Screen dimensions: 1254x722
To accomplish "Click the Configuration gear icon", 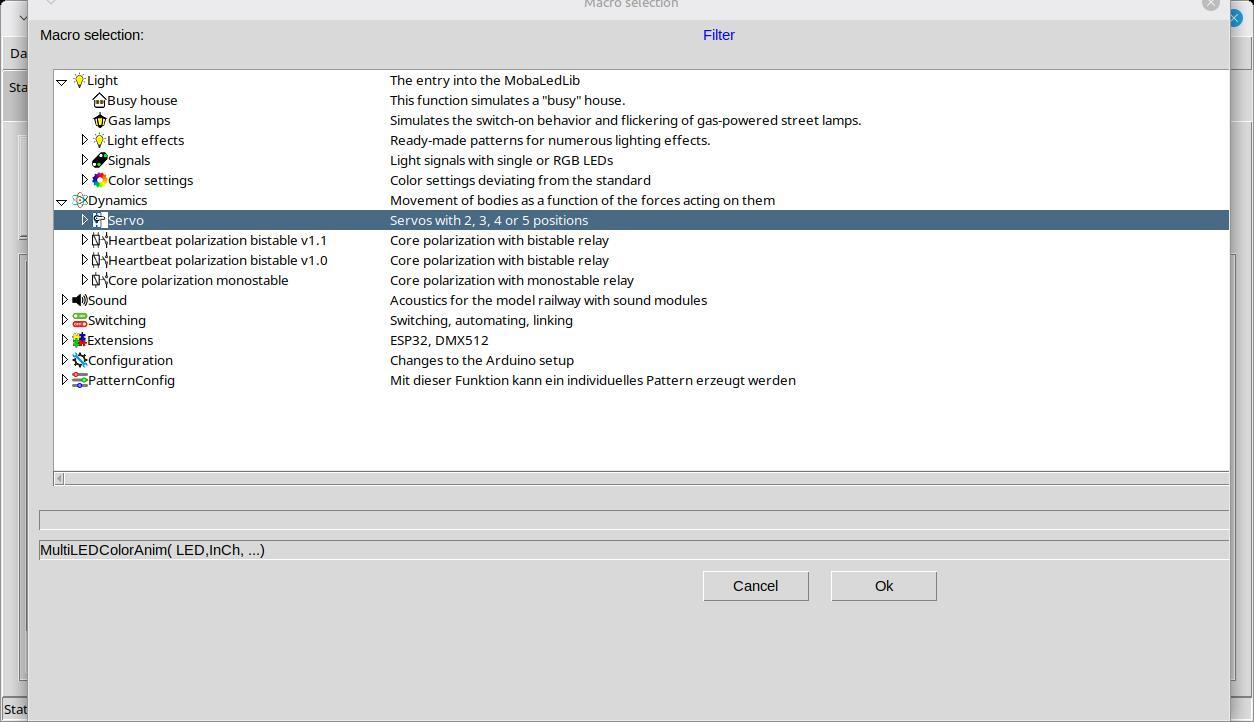I will [x=80, y=360].
